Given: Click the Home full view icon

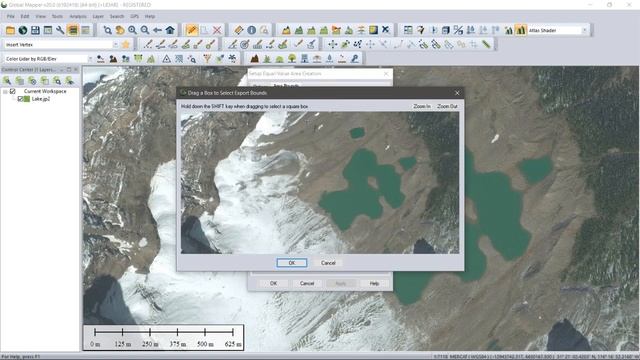Looking at the screenshot, I should [170, 30].
